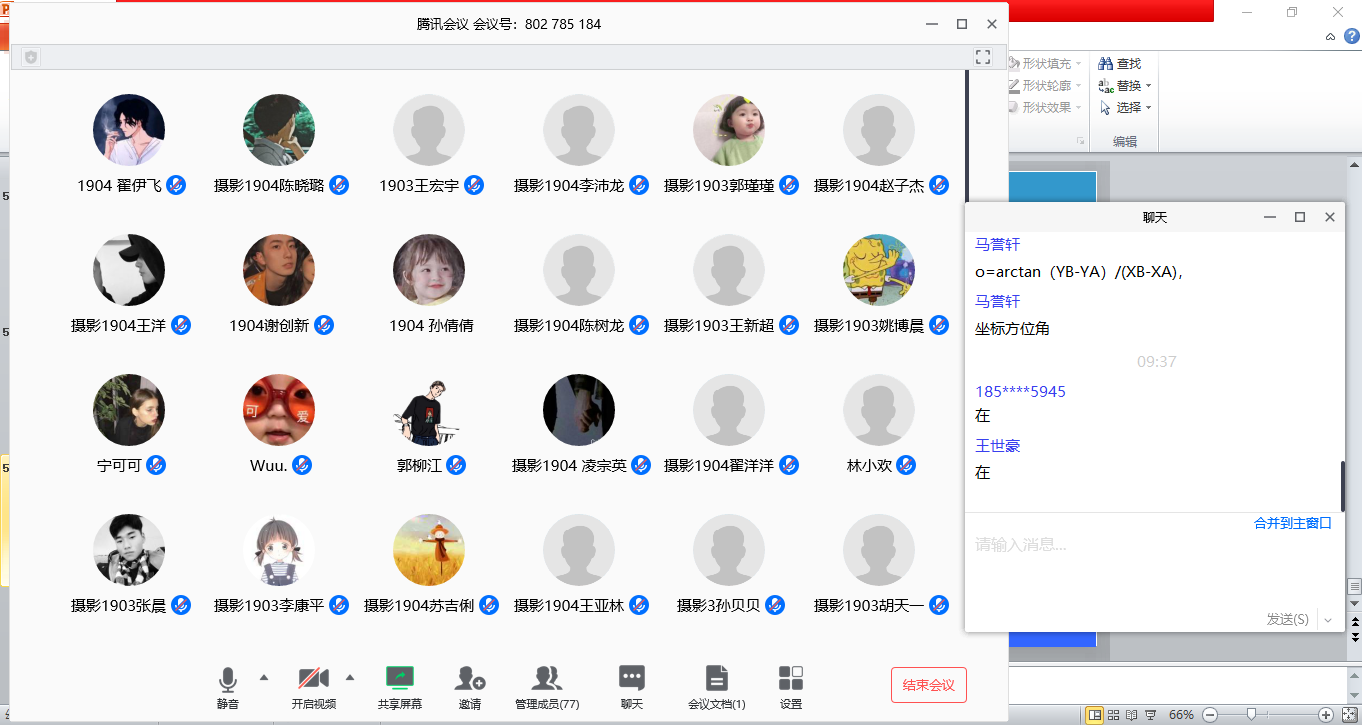Screen dimensions: 1362x725
Task: Expand the arrow next to Mute (静音)
Action: [x=264, y=677]
